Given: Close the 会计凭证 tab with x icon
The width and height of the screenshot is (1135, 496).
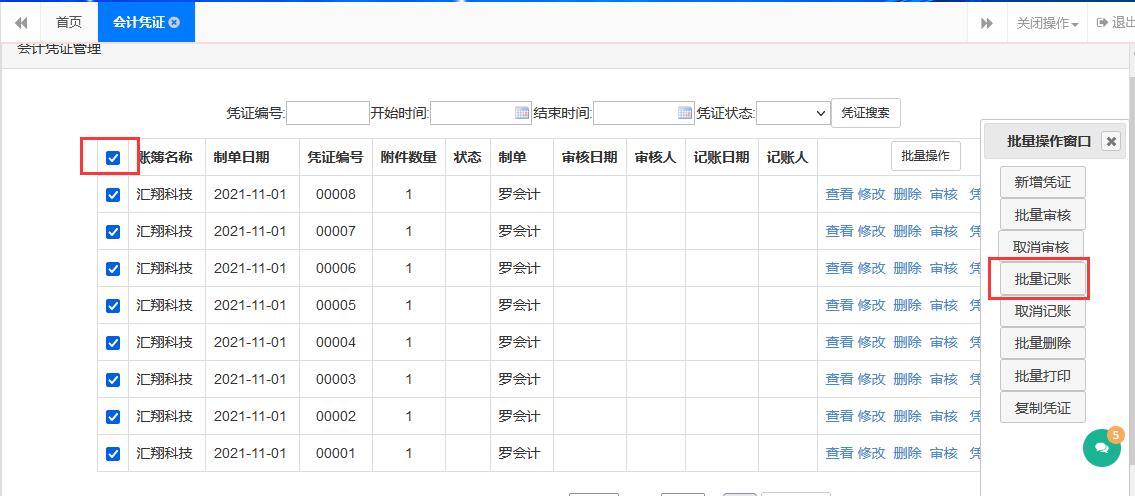Looking at the screenshot, I should pos(175,22).
